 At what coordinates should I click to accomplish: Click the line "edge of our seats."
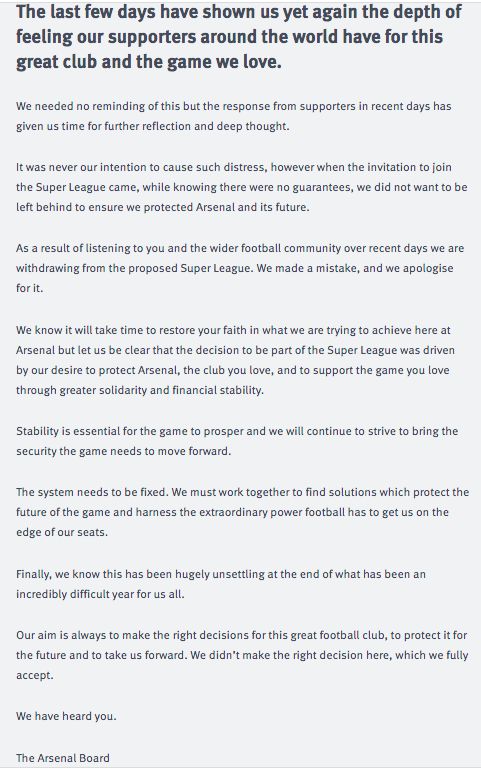62,533
